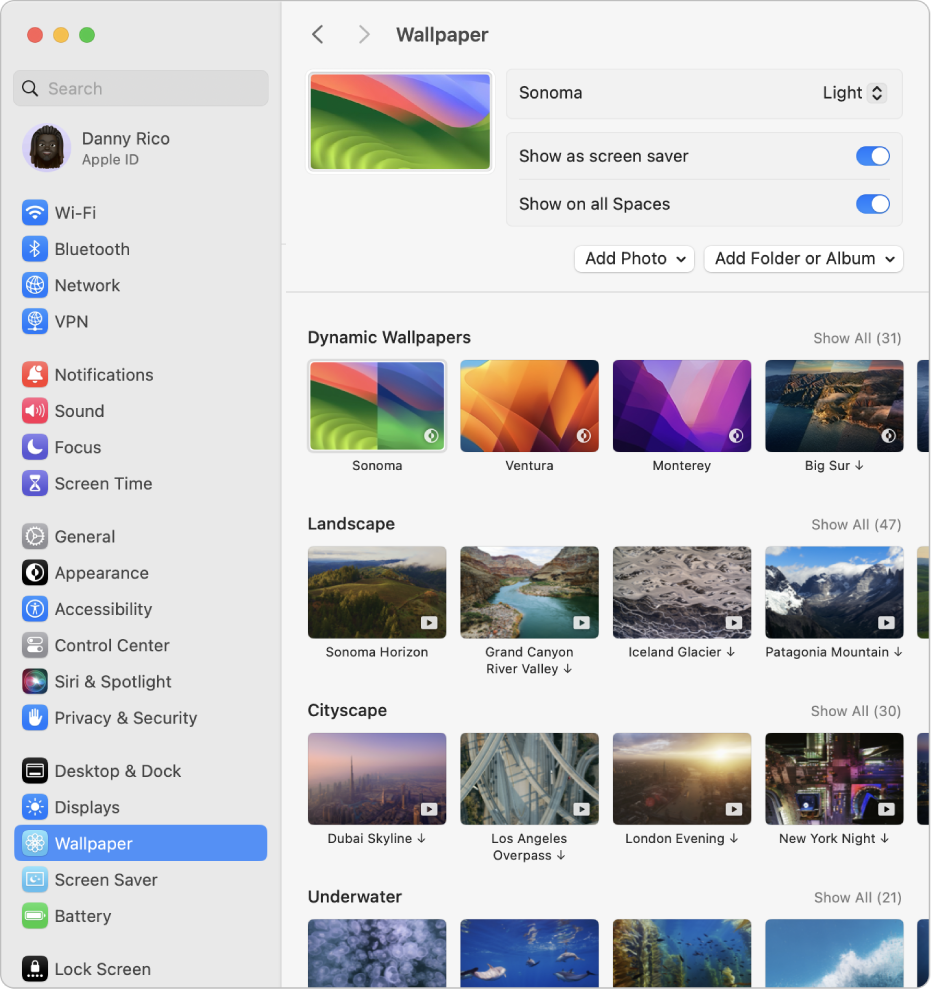932x990 pixels.
Task: Click the Search field in the sidebar
Action: [x=140, y=88]
